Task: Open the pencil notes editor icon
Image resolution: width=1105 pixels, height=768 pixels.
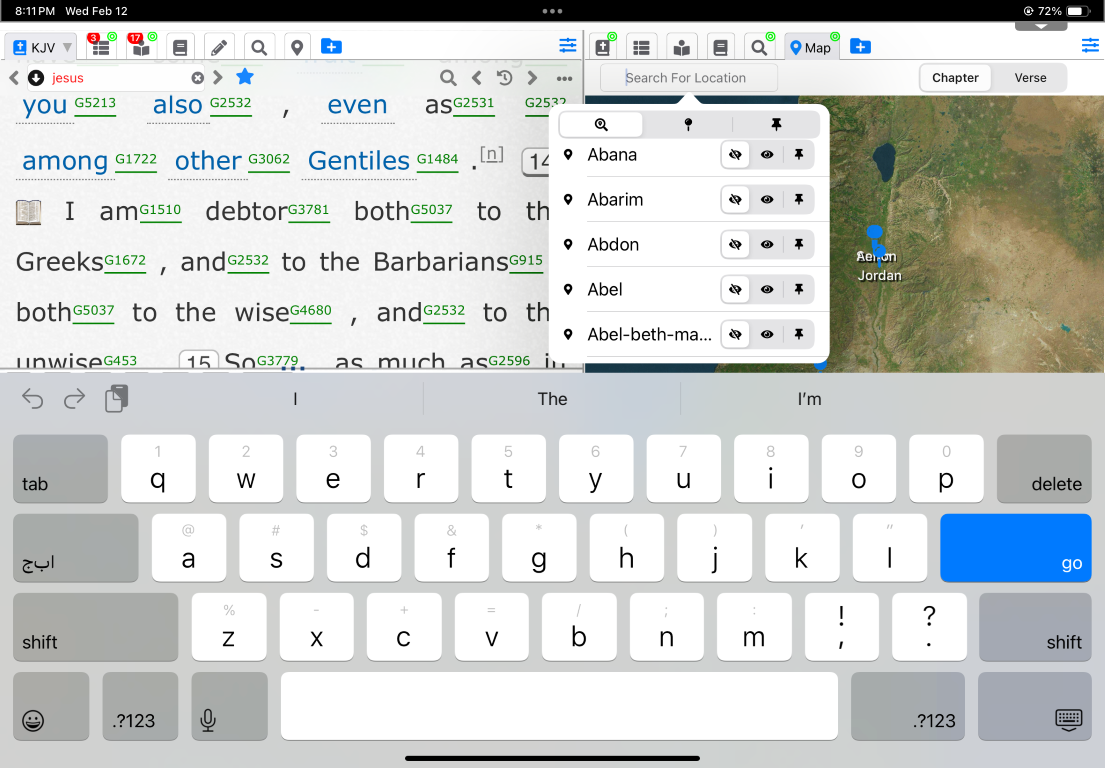Action: tap(218, 47)
